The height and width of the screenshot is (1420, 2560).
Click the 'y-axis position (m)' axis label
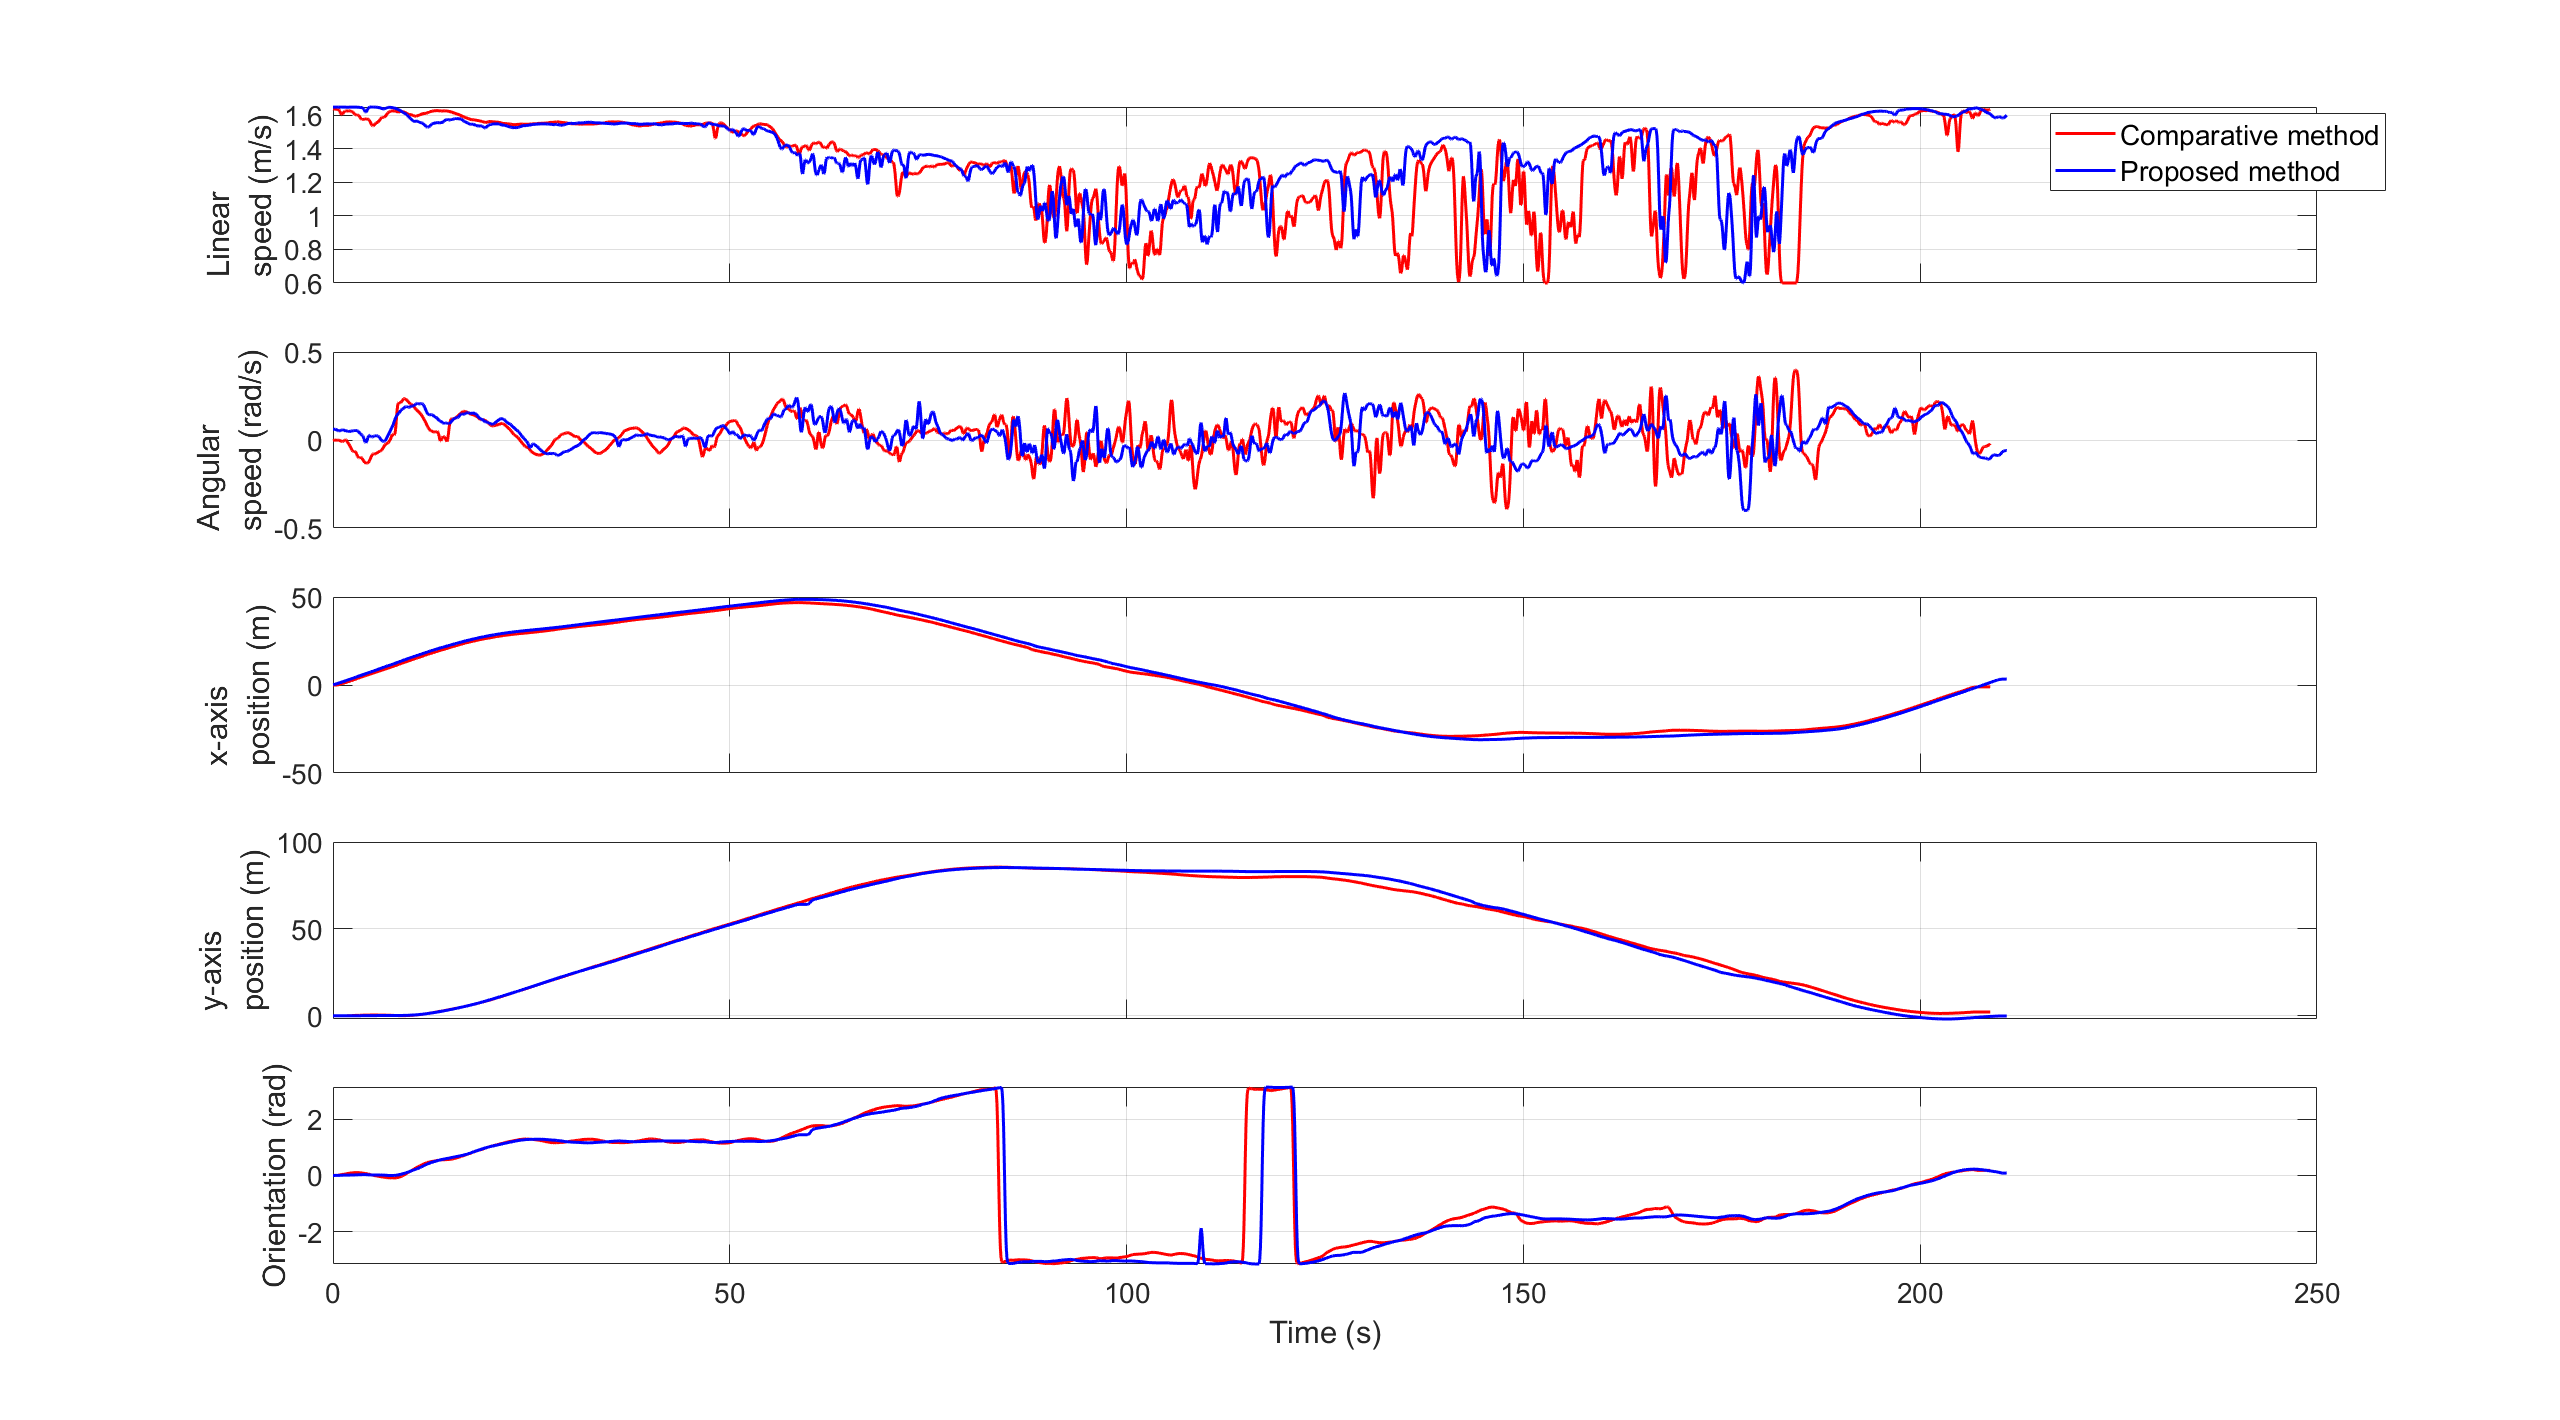[235, 930]
